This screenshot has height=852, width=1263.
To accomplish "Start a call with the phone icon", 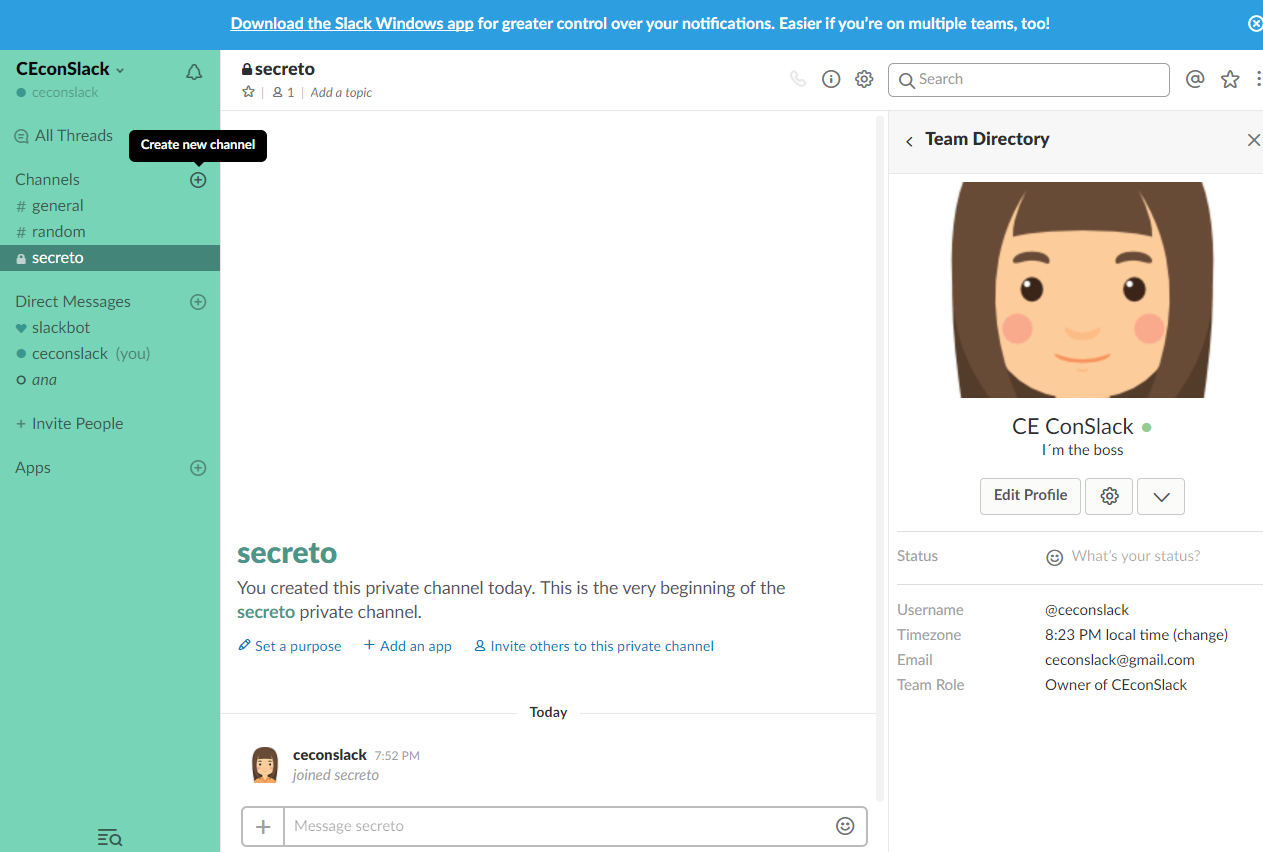I will pos(798,79).
